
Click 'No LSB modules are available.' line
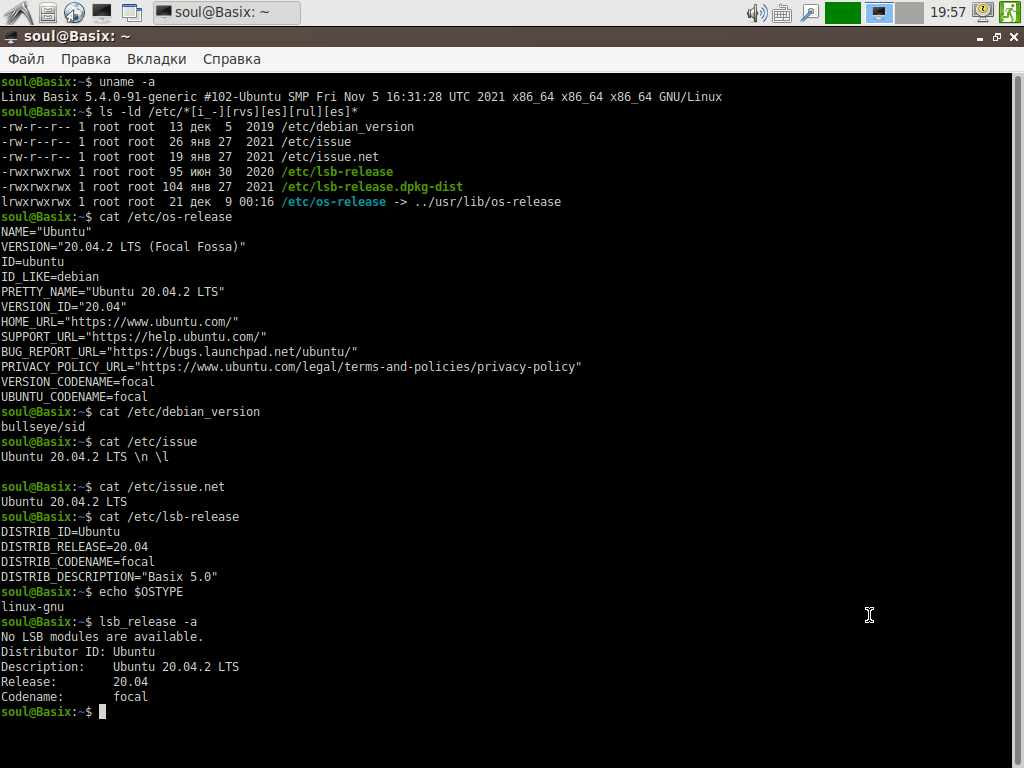102,637
